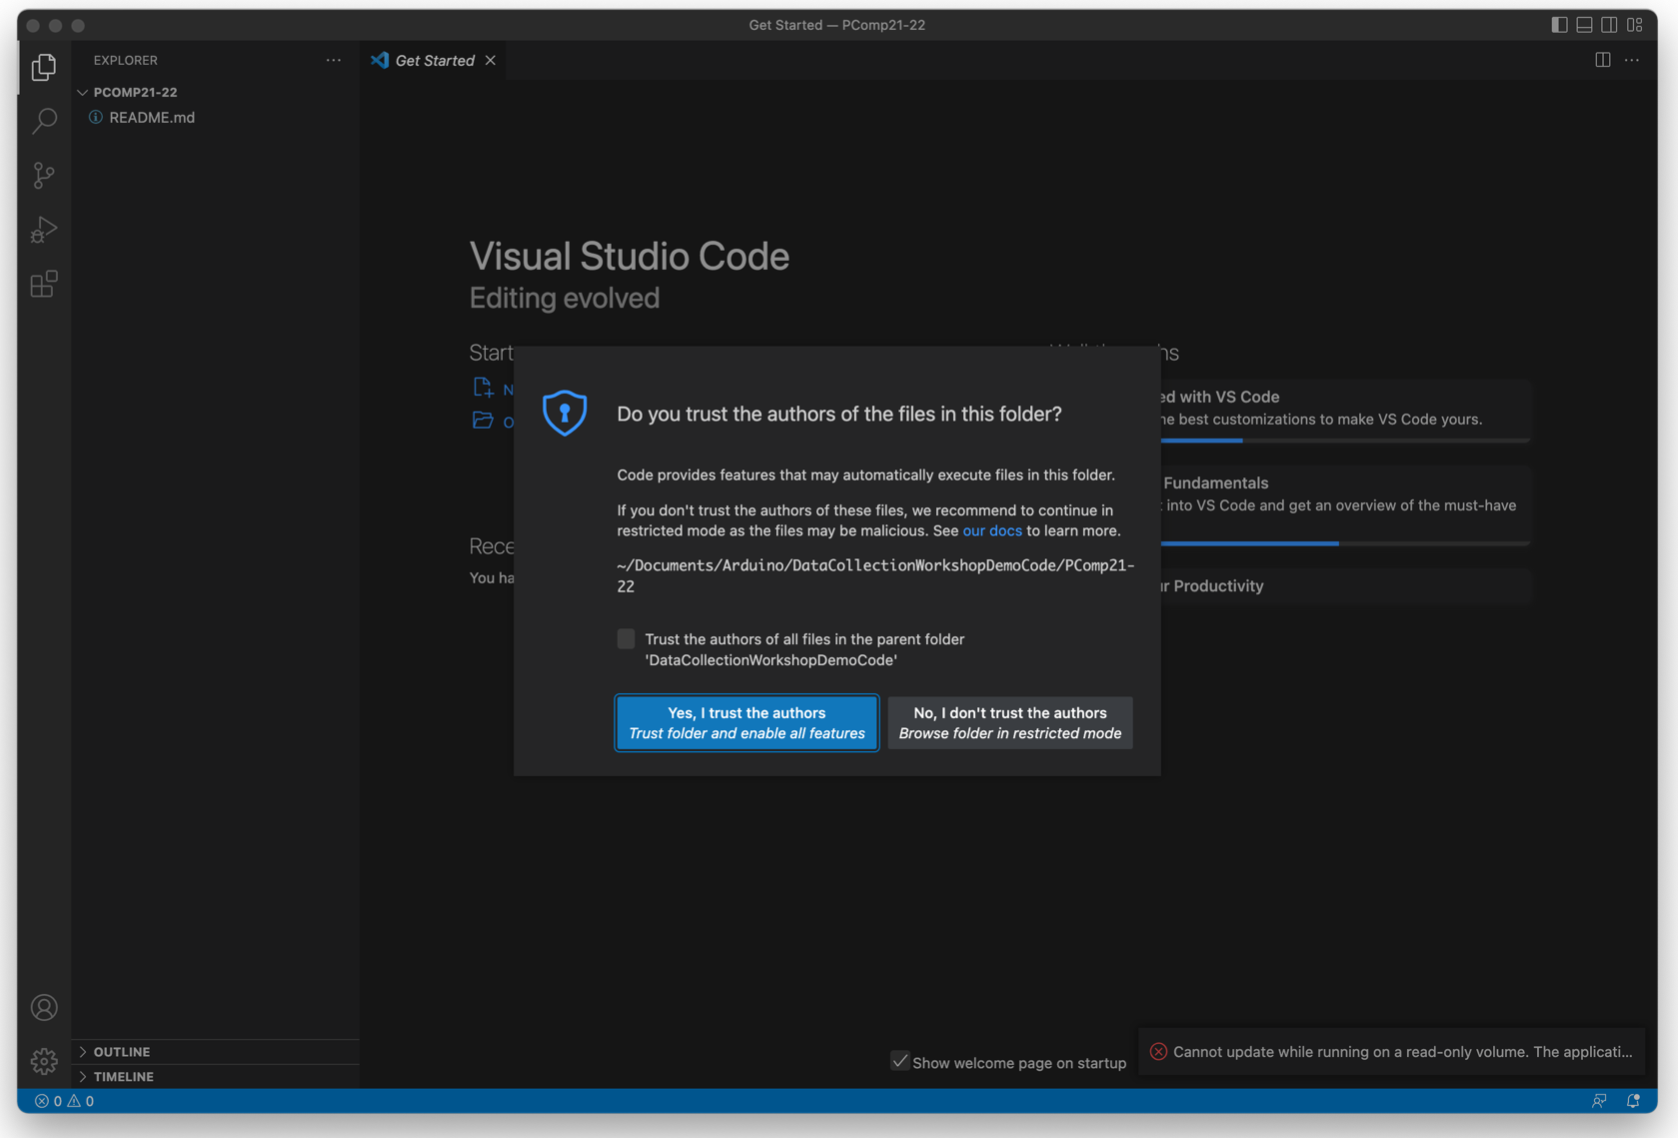The width and height of the screenshot is (1678, 1138).
Task: Collapse the PCOMP21-22 folder
Action: point(83,92)
